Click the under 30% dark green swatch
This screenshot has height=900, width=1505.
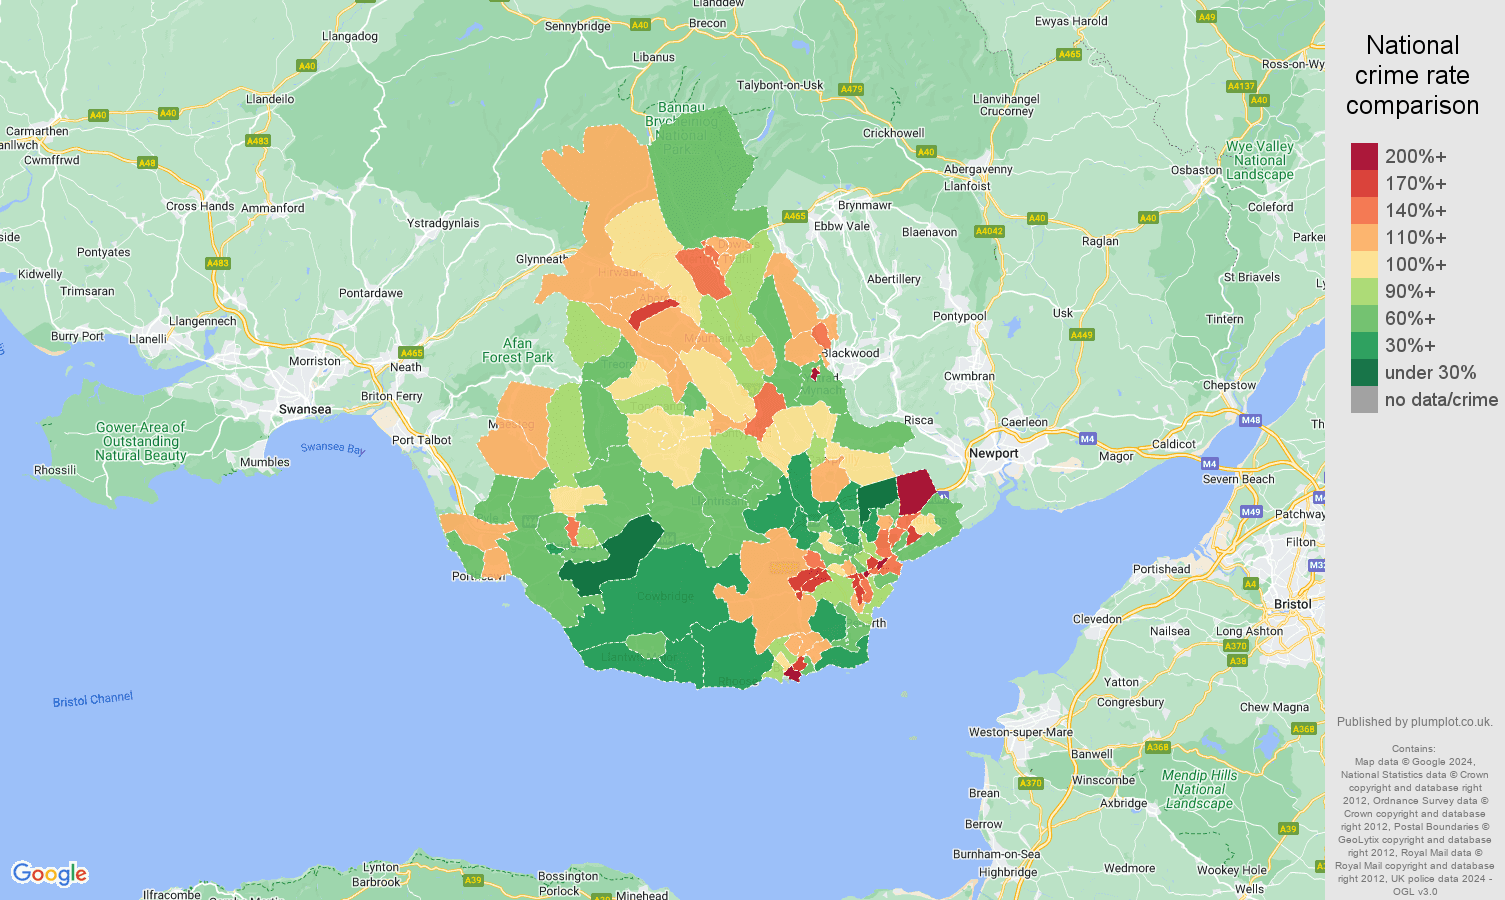click(x=1364, y=372)
